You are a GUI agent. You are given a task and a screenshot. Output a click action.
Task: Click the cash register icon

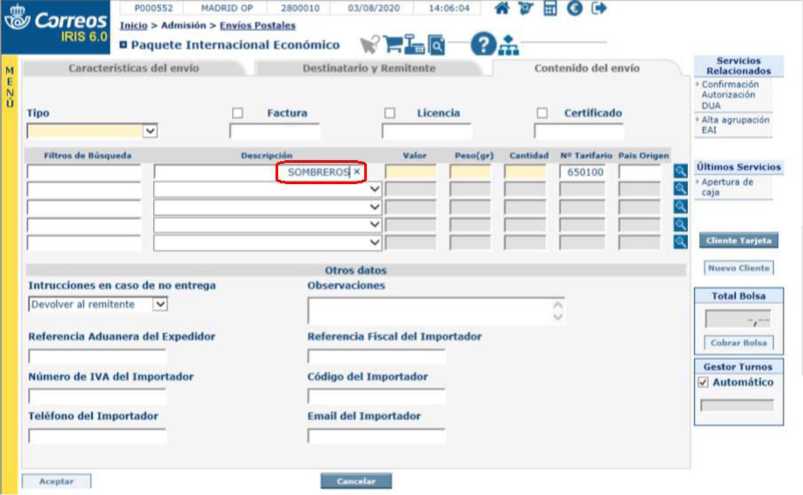(x=415, y=44)
